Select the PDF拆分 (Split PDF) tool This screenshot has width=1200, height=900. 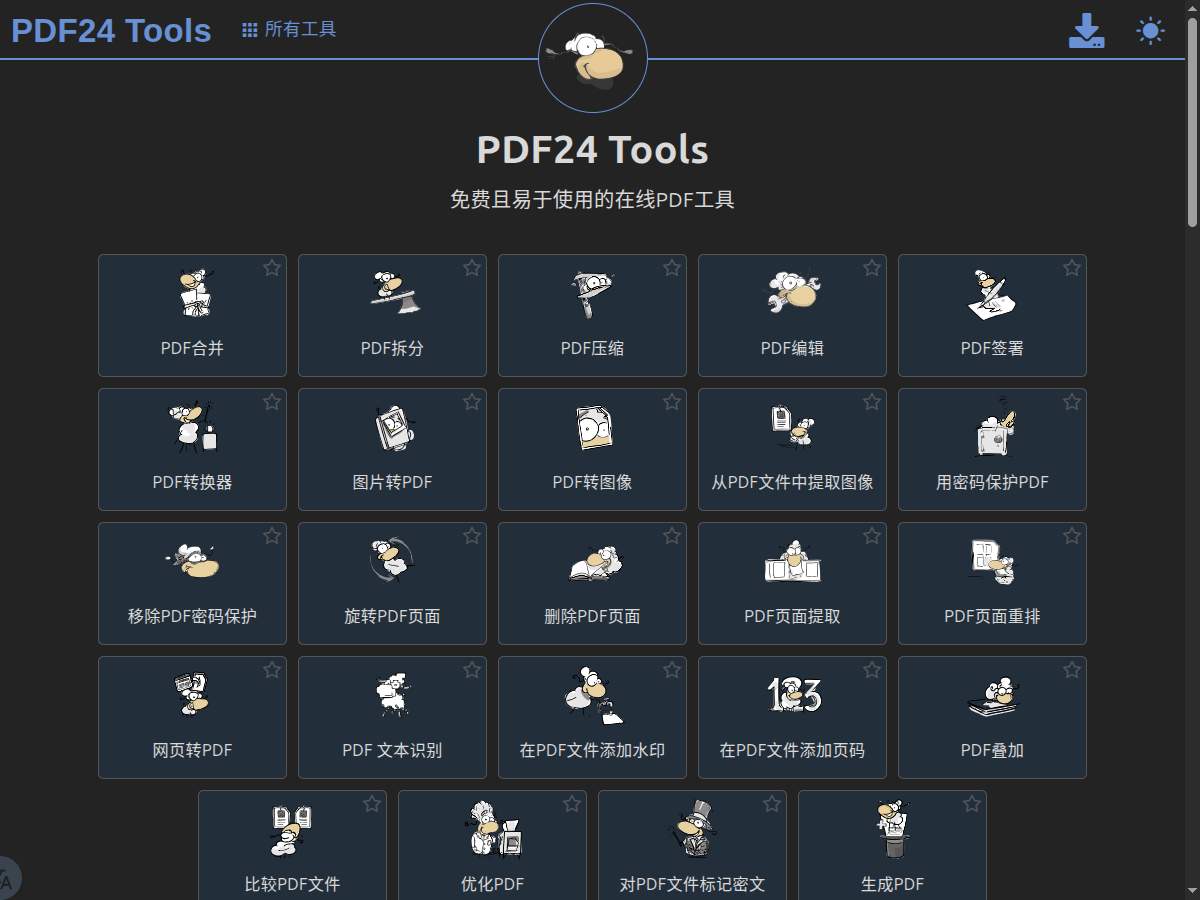pos(392,315)
